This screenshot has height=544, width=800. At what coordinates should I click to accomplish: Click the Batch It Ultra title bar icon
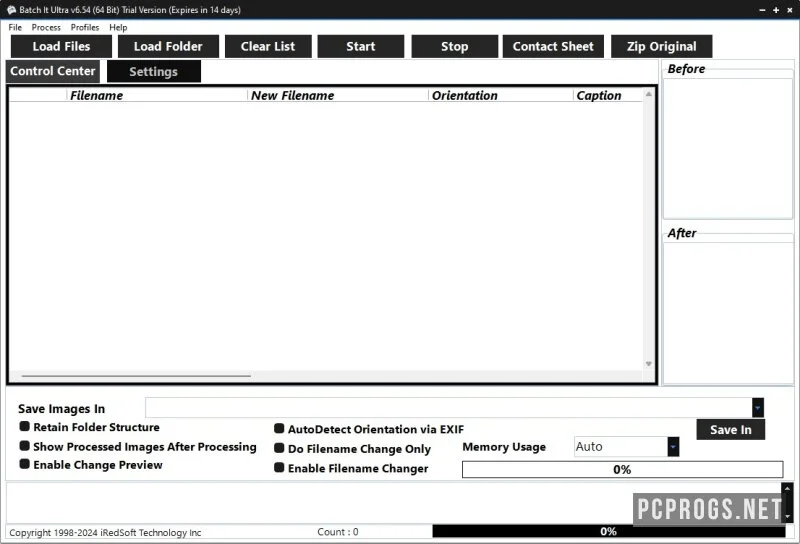(x=11, y=10)
